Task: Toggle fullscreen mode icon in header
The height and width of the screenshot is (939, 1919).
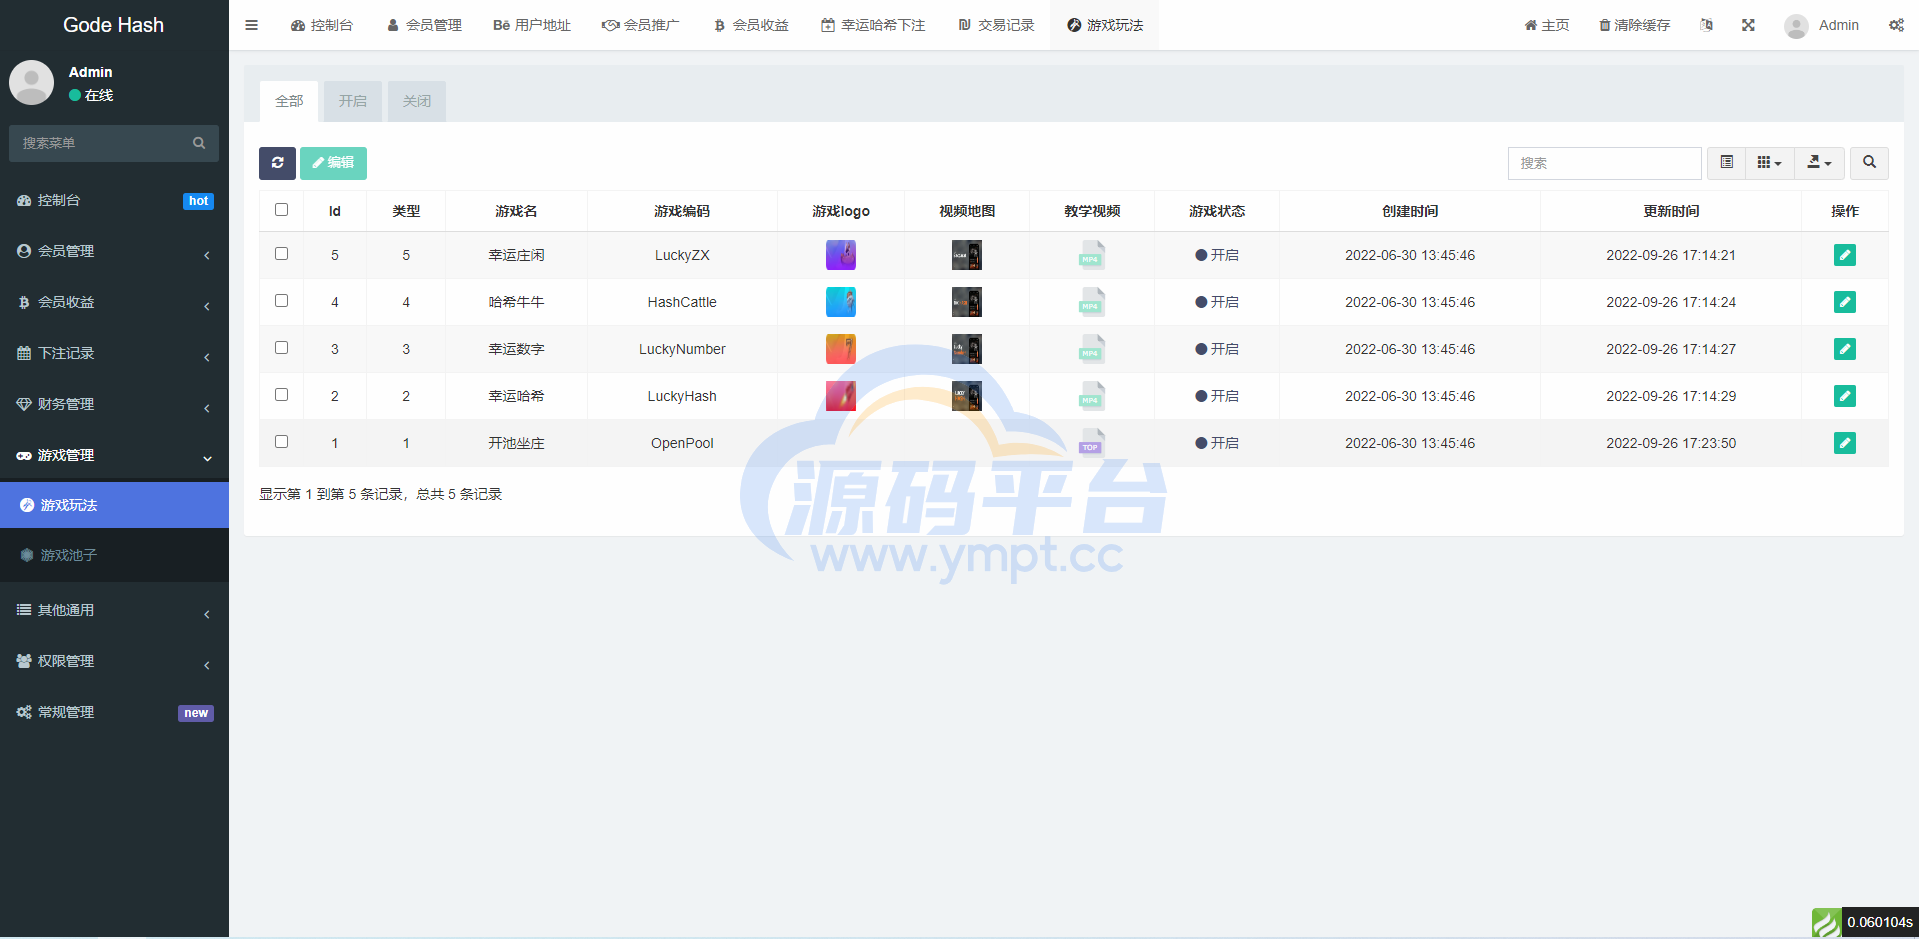Action: coord(1748,25)
